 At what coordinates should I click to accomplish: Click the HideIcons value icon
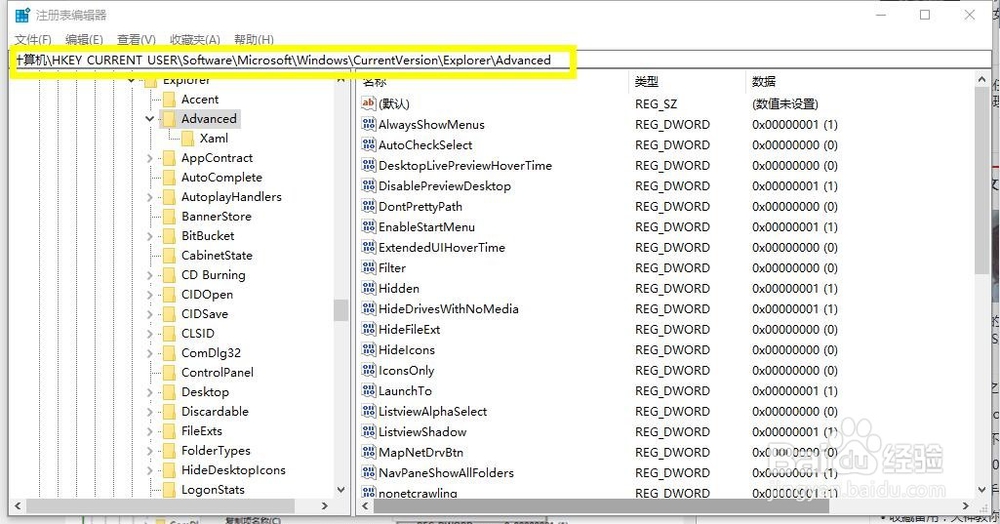[369, 349]
